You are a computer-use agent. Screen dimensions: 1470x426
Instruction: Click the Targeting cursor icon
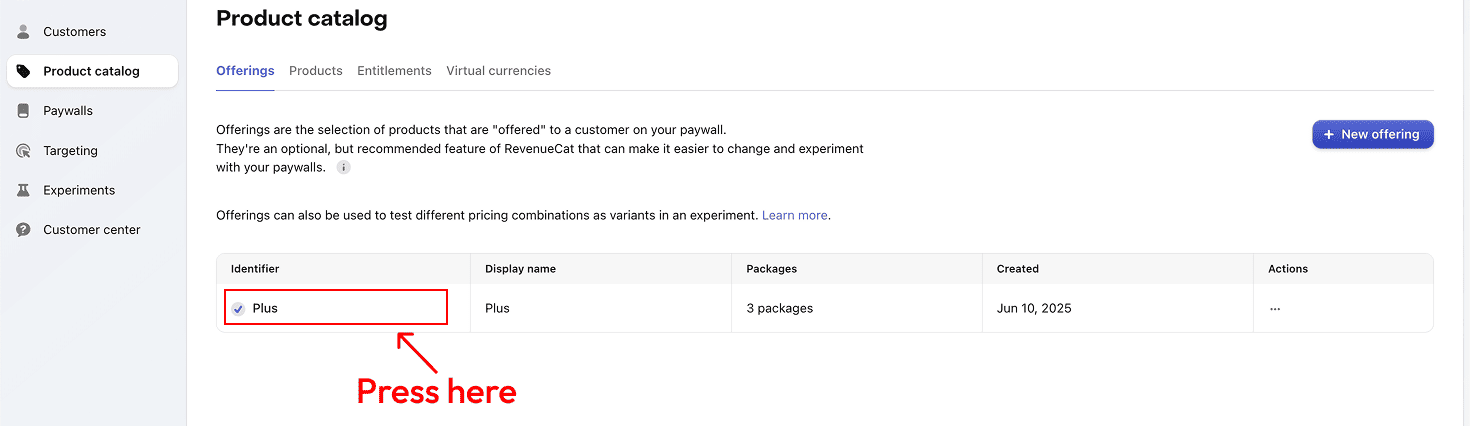(24, 151)
